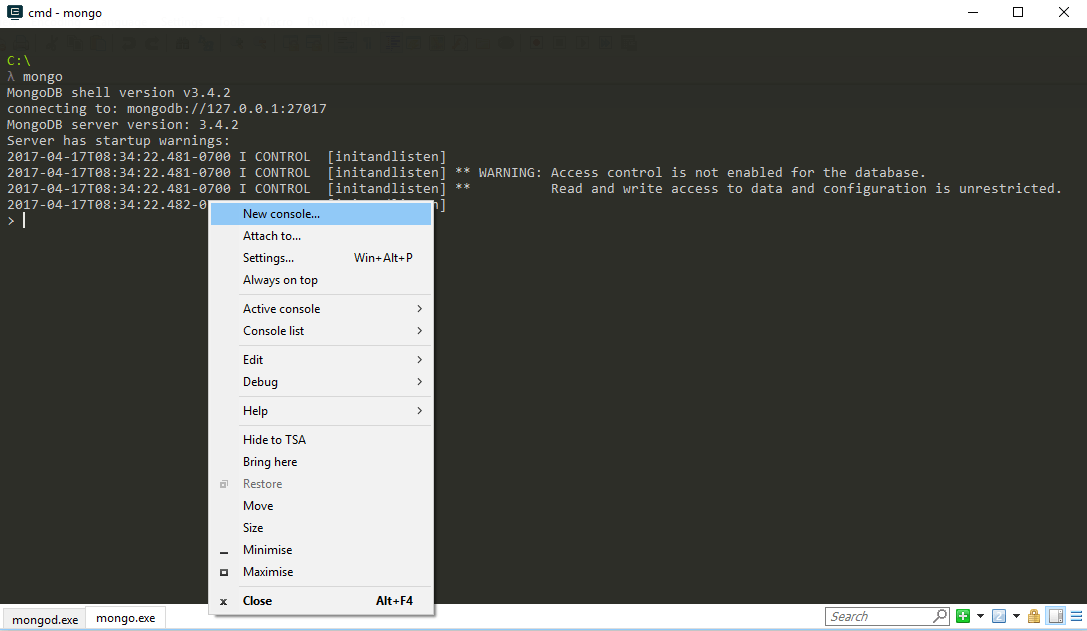Open the dropdown arrow beside the number 2 icon
Image resolution: width=1087 pixels, height=631 pixels.
click(1016, 616)
